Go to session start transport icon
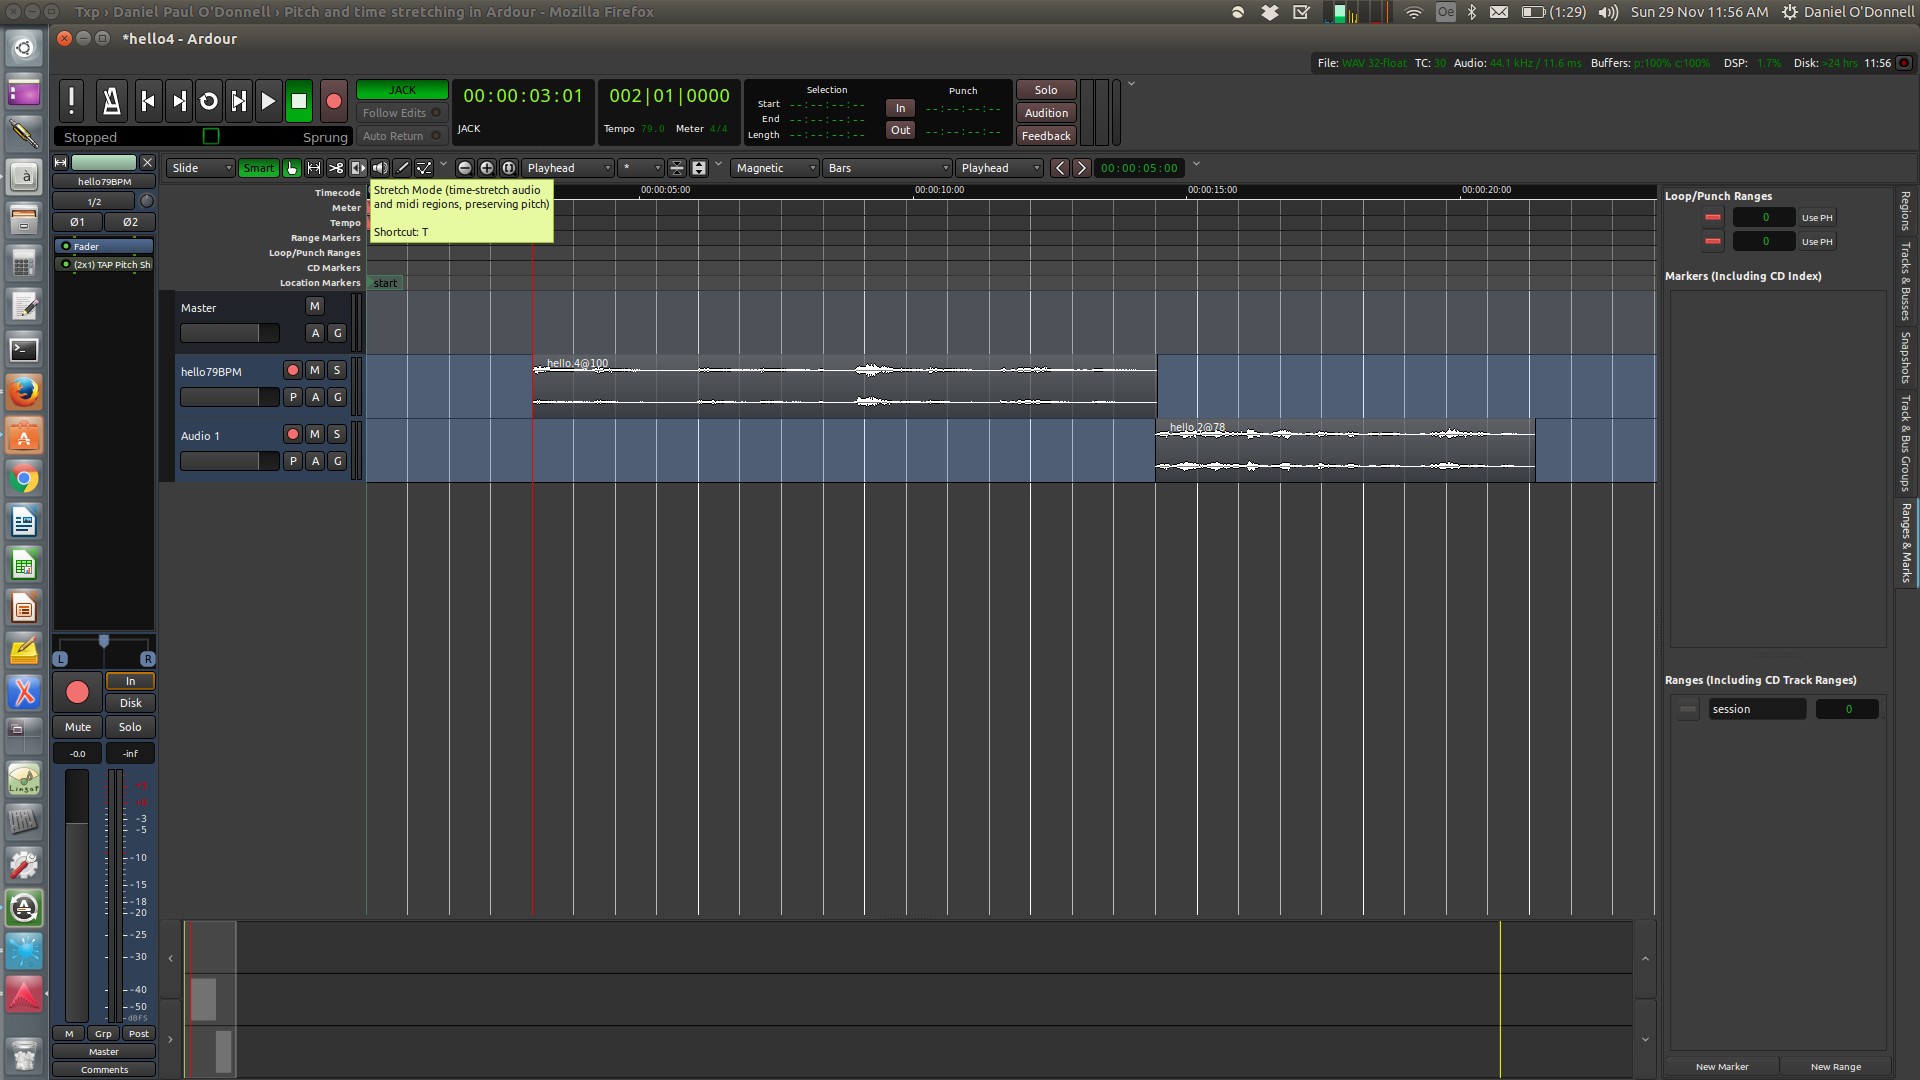Screen dimensions: 1920x1080 point(148,100)
